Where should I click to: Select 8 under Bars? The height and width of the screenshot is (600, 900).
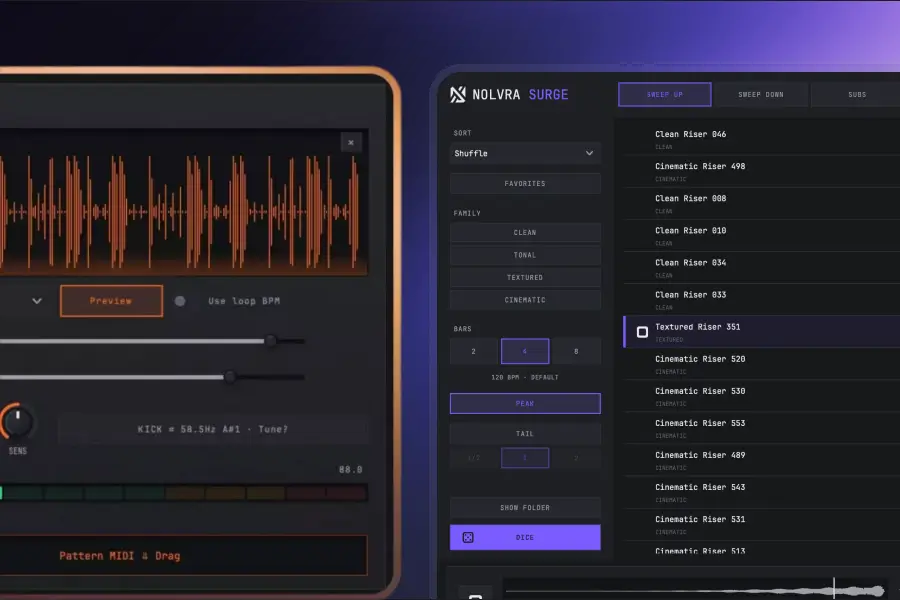click(576, 351)
